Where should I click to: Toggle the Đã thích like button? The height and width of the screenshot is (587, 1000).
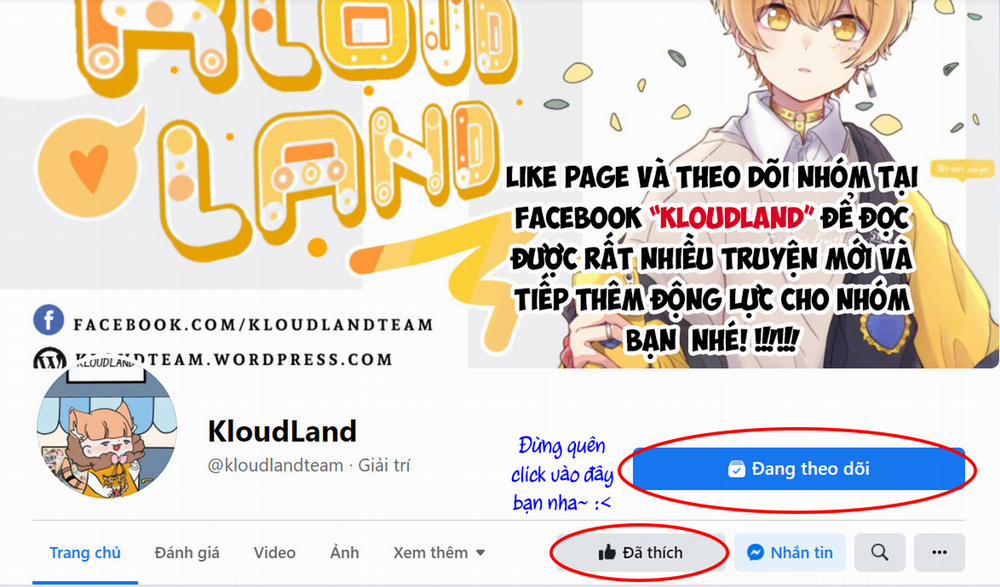[x=640, y=553]
